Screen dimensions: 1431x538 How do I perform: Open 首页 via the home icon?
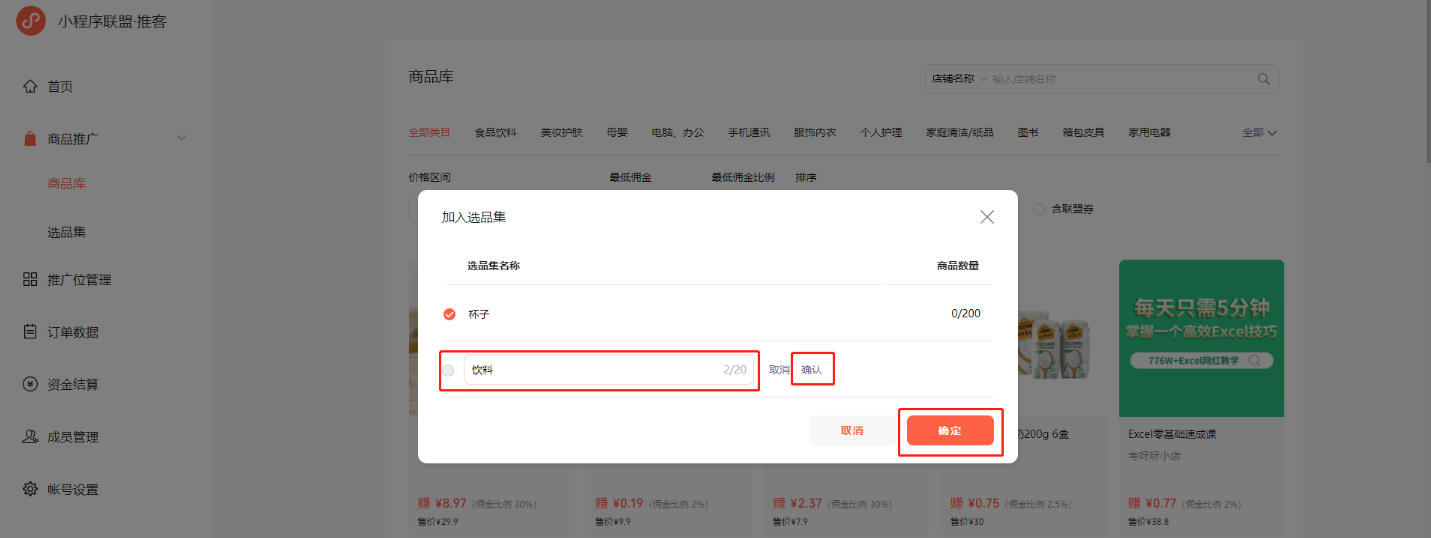[x=30, y=87]
